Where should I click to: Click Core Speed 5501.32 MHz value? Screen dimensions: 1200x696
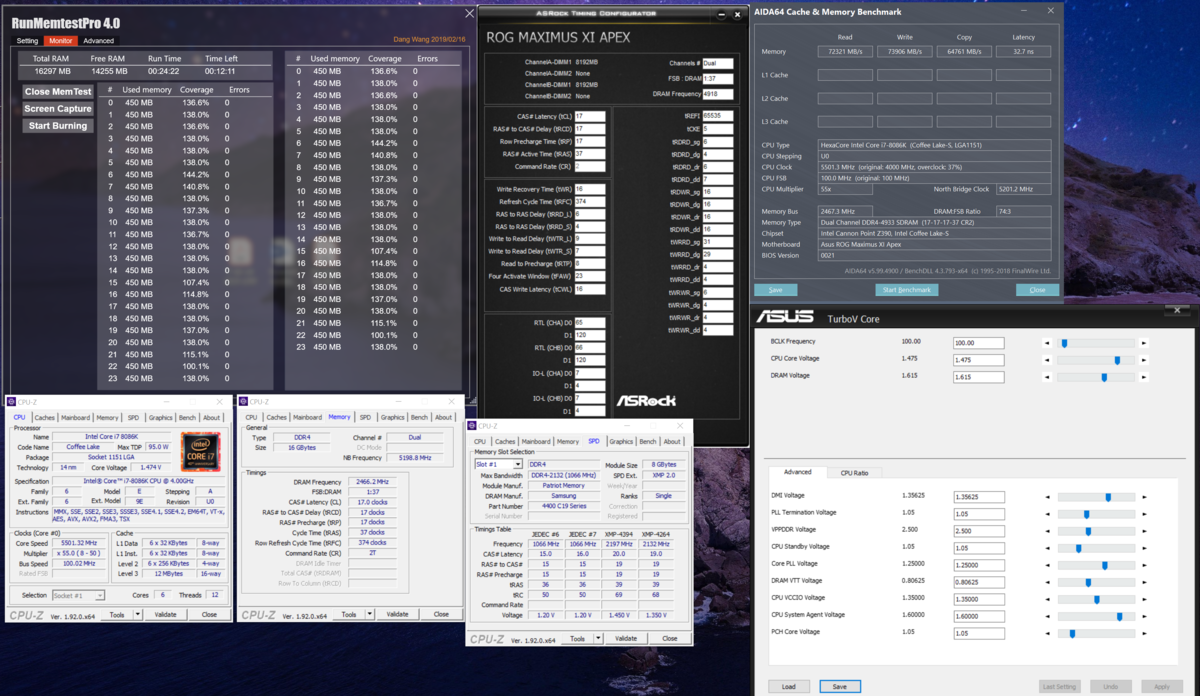point(80,543)
